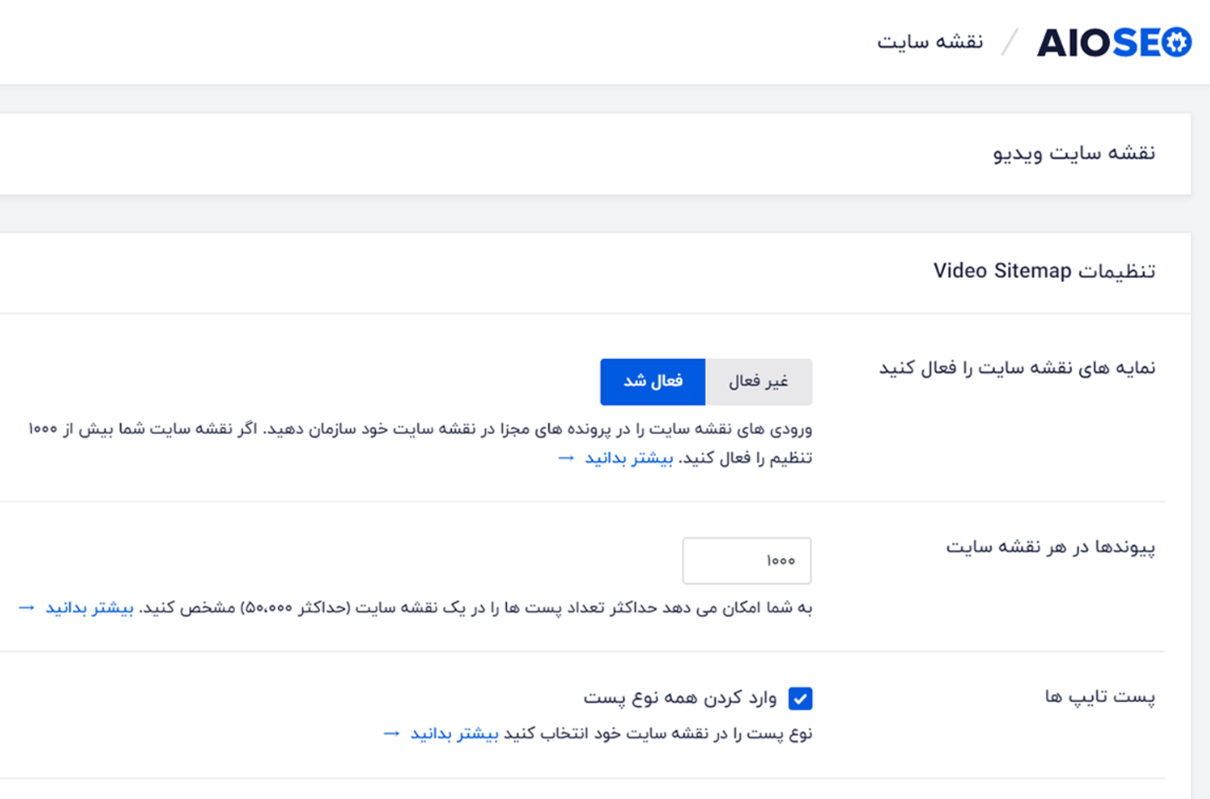The width and height of the screenshot is (1210, 799).
Task: Uncheck the 'وارد کردن همه نوع پست' checkbox
Action: click(x=800, y=698)
